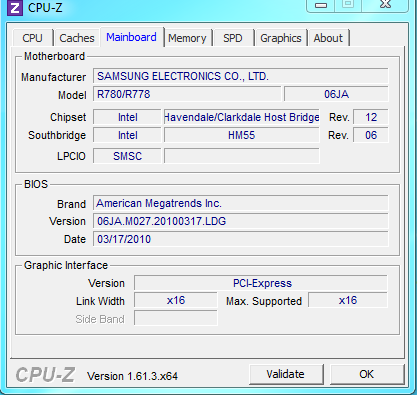Show the Graphics tab

pos(281,38)
